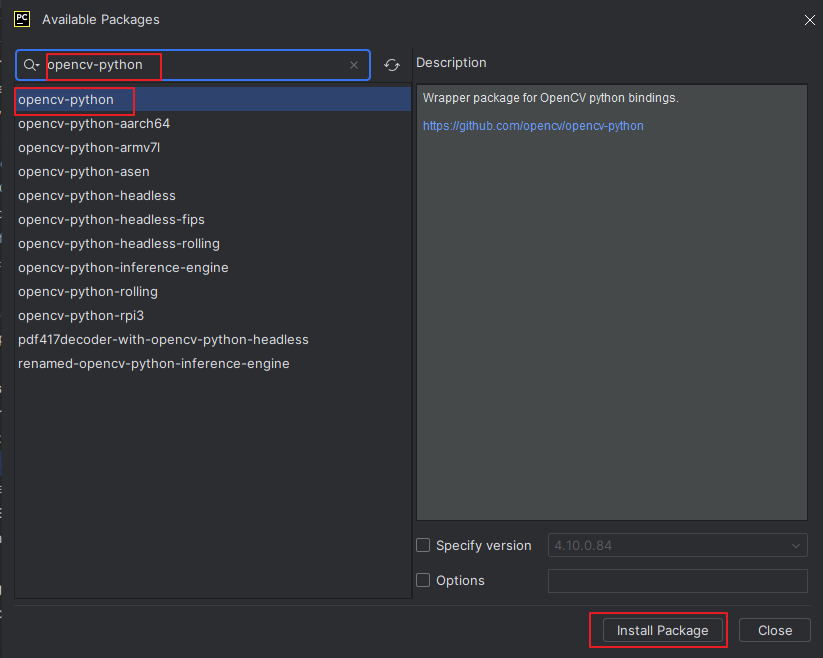Click the Options text input field
Image resolution: width=823 pixels, height=658 pixels.
click(x=677, y=581)
